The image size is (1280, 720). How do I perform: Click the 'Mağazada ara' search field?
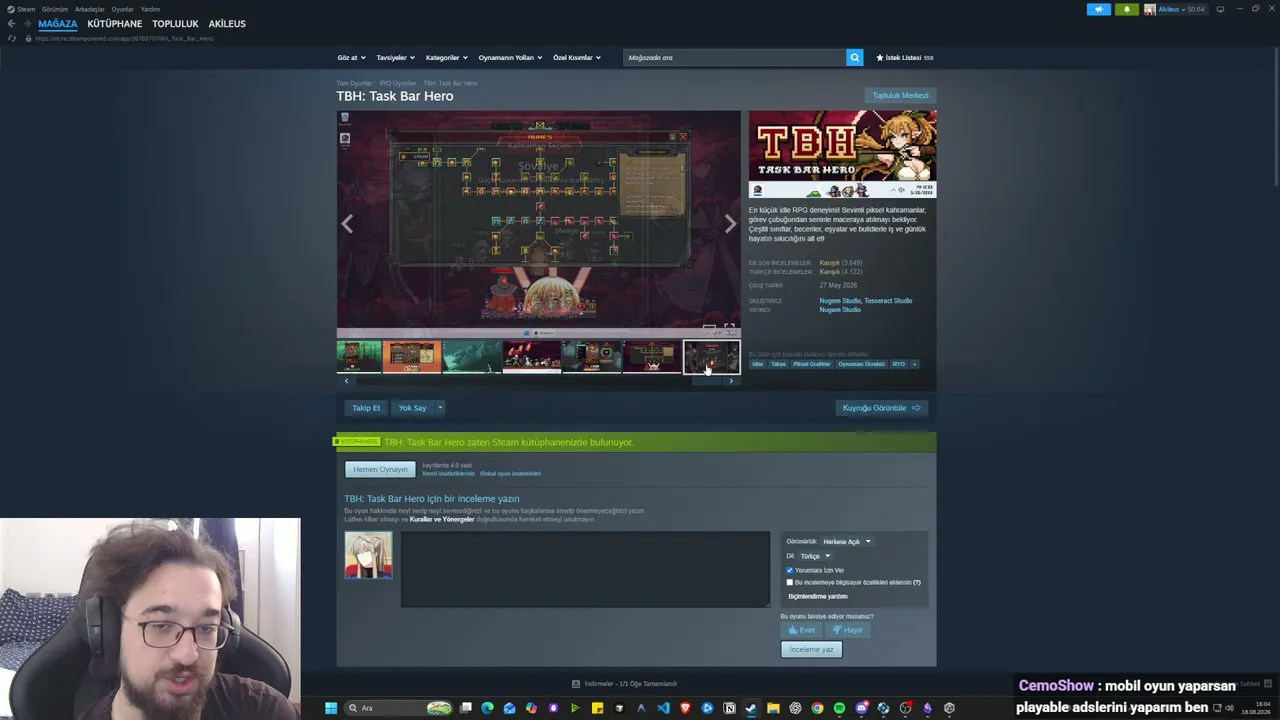tap(734, 58)
